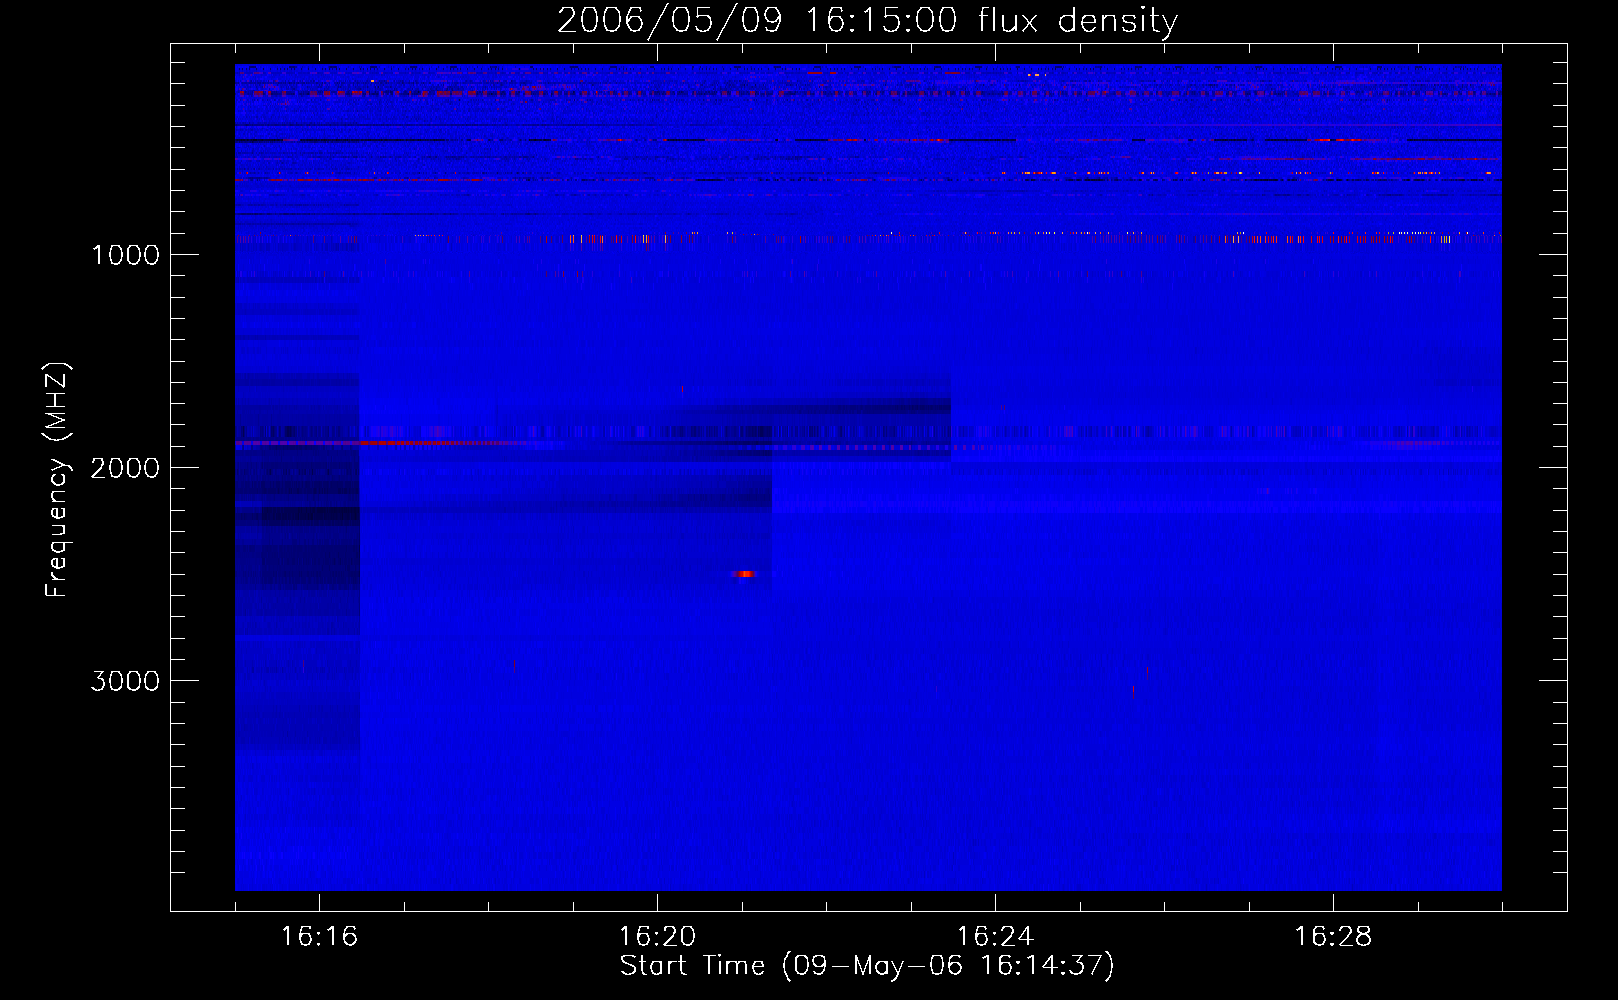Click the "Frequency (MHZ)" axis title
The width and height of the screenshot is (1618, 1000).
pyautogui.click(x=57, y=480)
